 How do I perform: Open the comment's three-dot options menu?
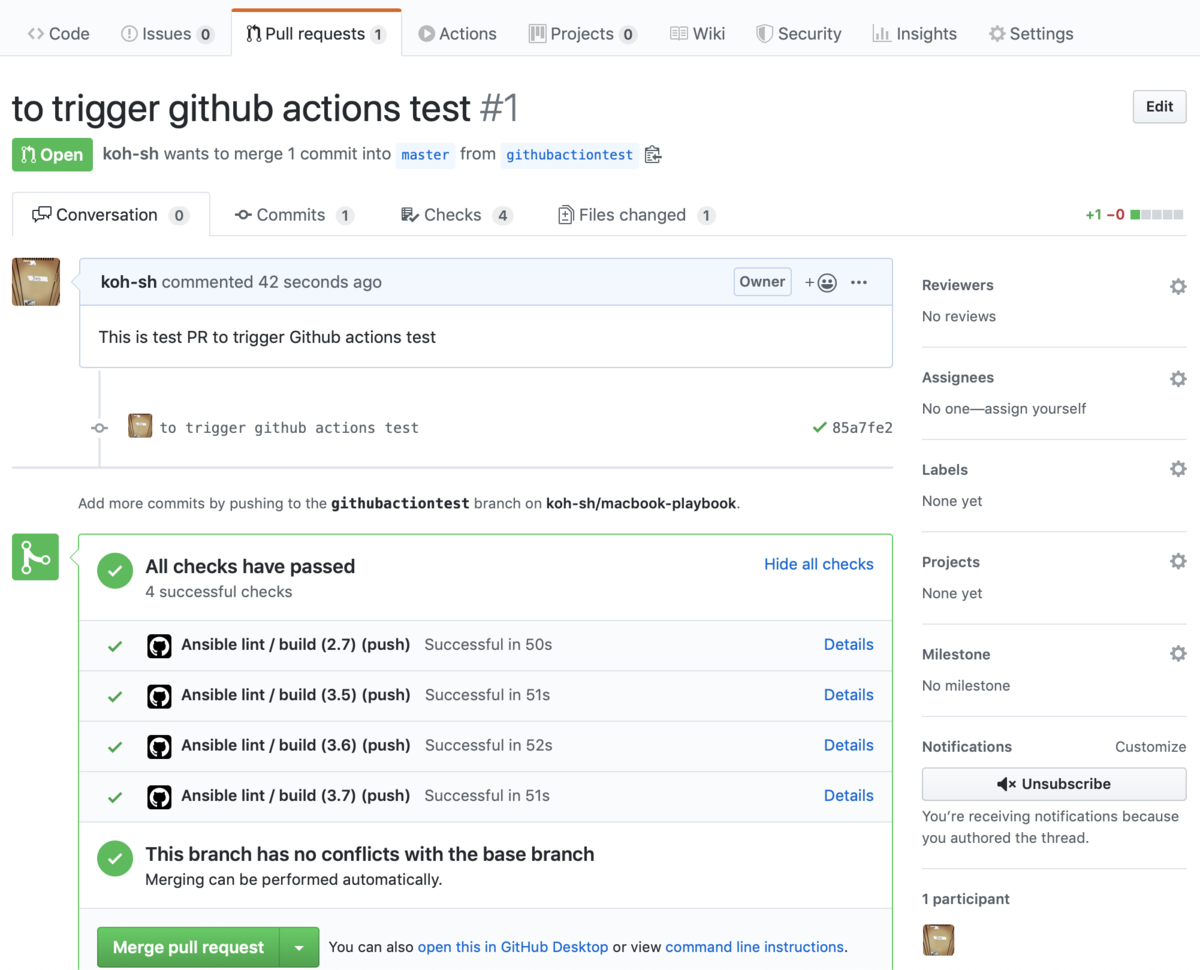859,282
